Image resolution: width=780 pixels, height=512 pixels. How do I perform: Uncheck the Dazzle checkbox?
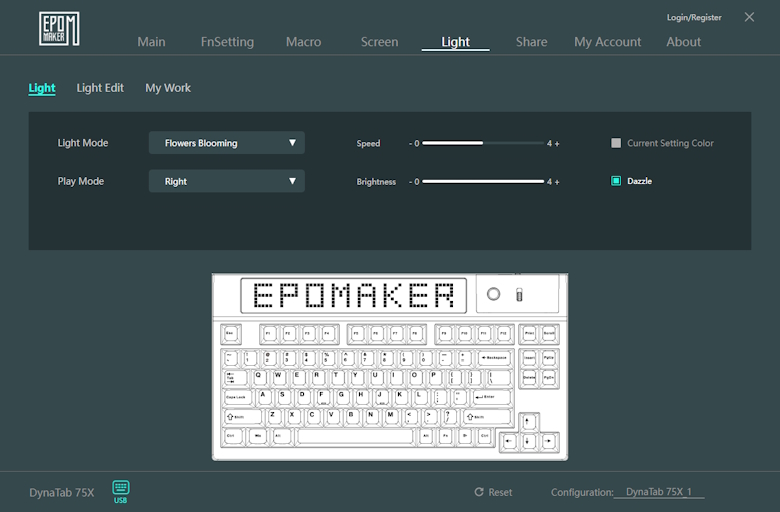tap(616, 181)
